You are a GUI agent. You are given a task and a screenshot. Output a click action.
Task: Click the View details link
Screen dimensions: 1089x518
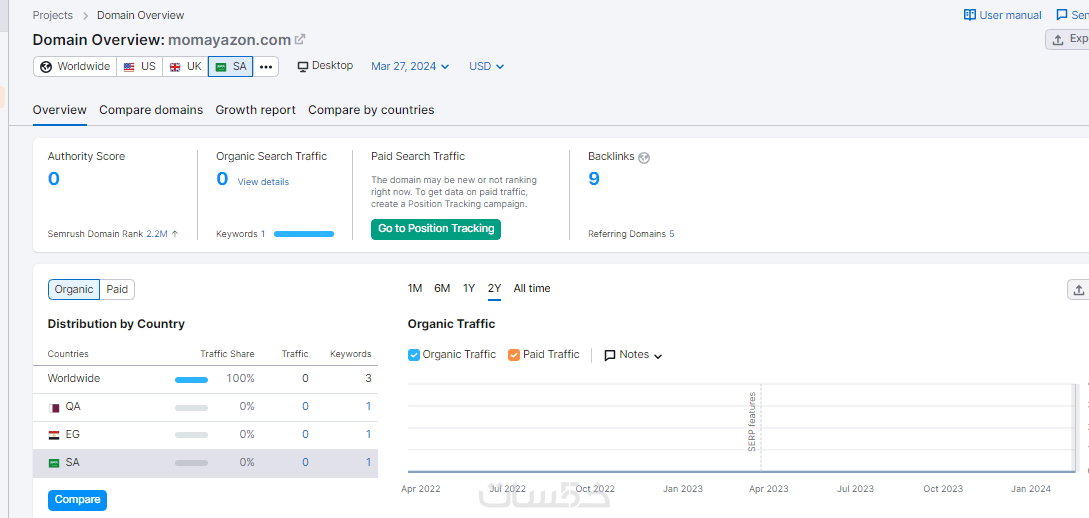coord(263,182)
